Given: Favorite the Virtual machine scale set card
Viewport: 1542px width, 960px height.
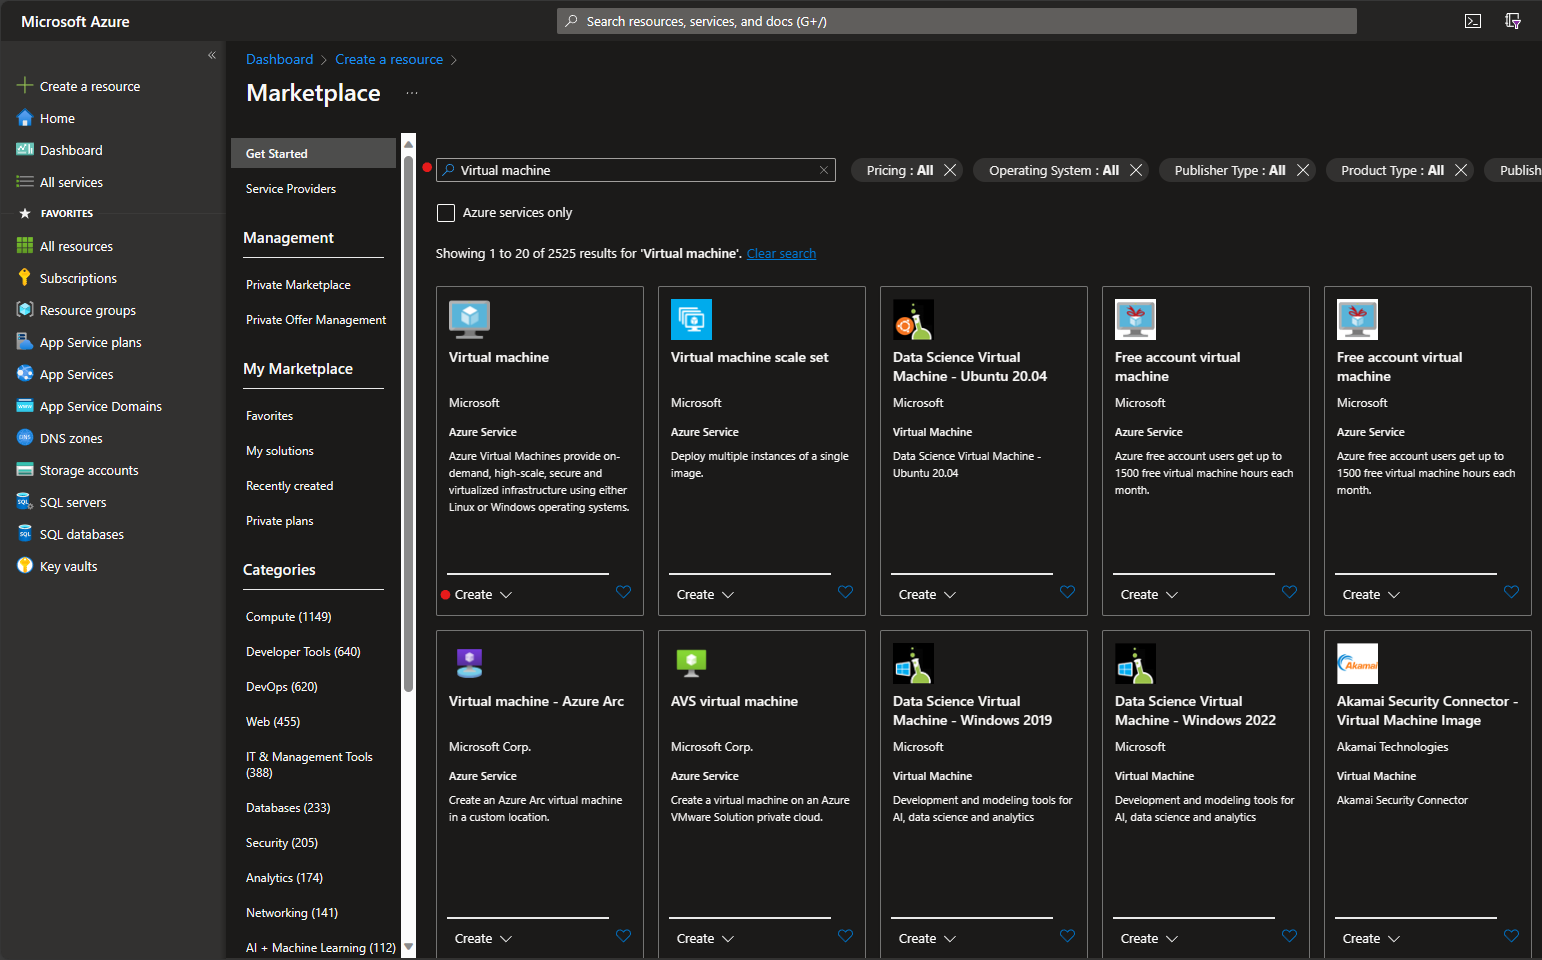Looking at the screenshot, I should pyautogui.click(x=845, y=592).
